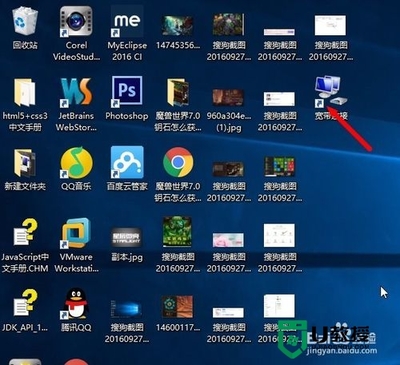The width and height of the screenshot is (400, 365).
Task: Open the MyEclipse 2016 CI shortcut
Action: click(127, 22)
